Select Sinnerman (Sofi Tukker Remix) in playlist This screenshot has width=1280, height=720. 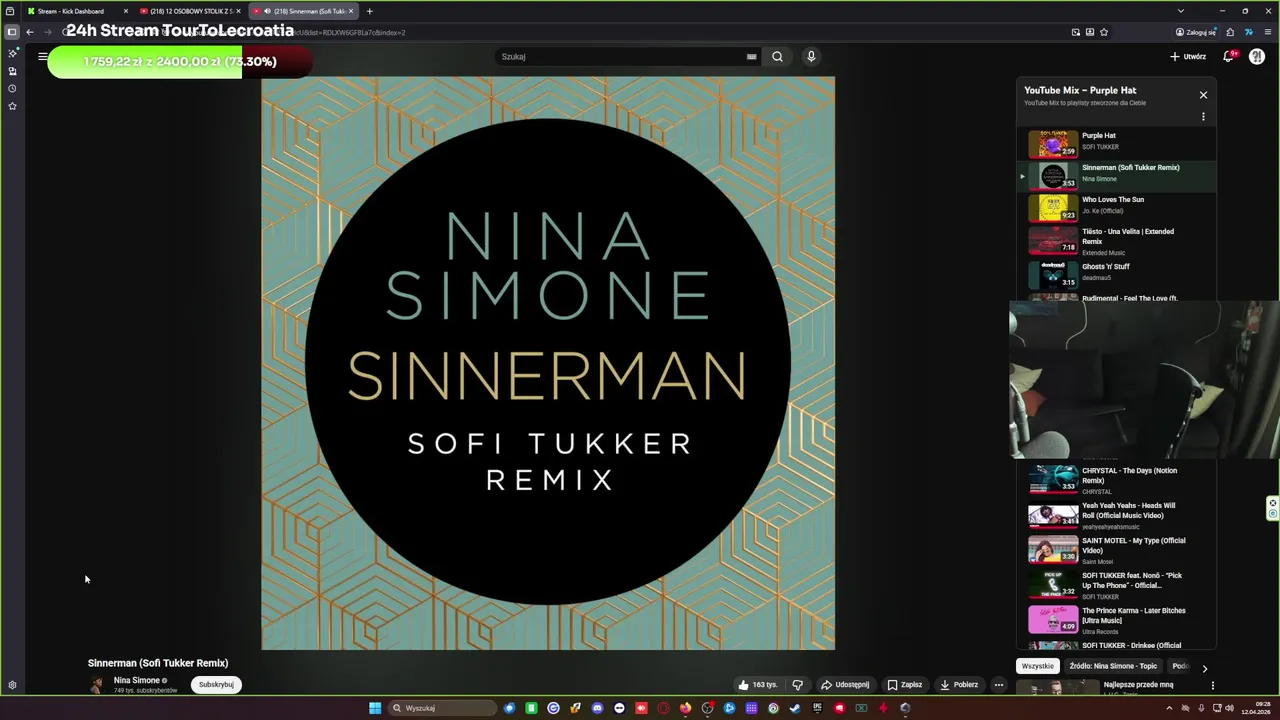(1116, 176)
